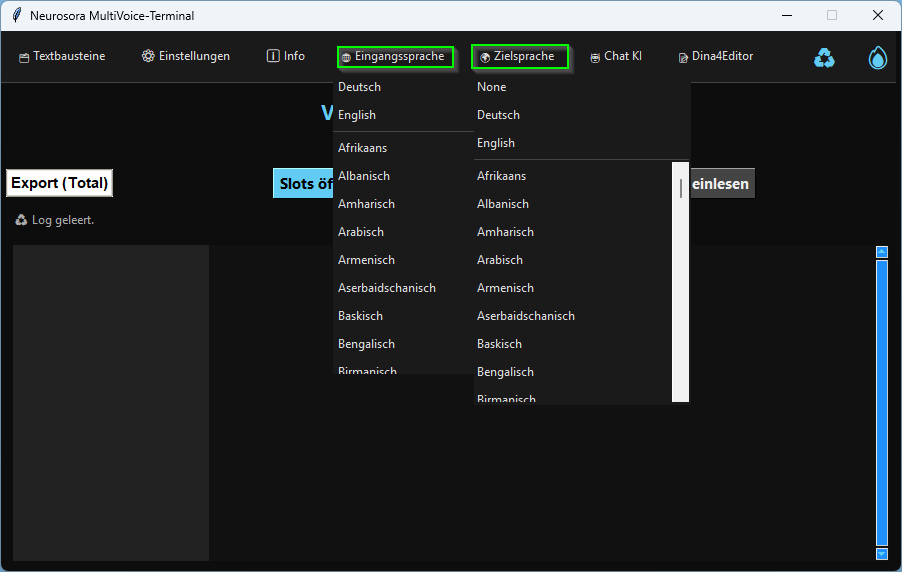Image resolution: width=902 pixels, height=572 pixels.
Task: Open Einstellungen with the gear icon
Action: click(186, 57)
